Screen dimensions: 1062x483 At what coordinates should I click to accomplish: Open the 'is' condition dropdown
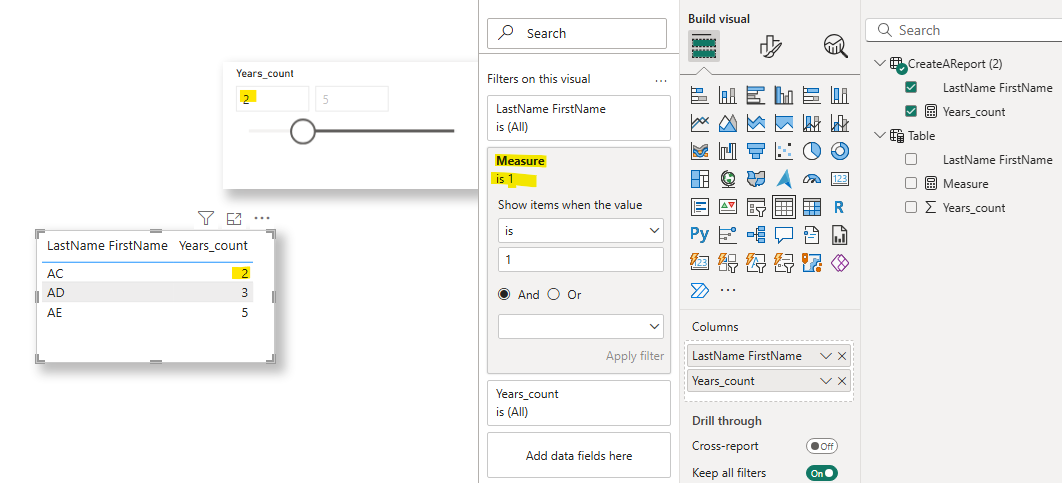tap(580, 231)
